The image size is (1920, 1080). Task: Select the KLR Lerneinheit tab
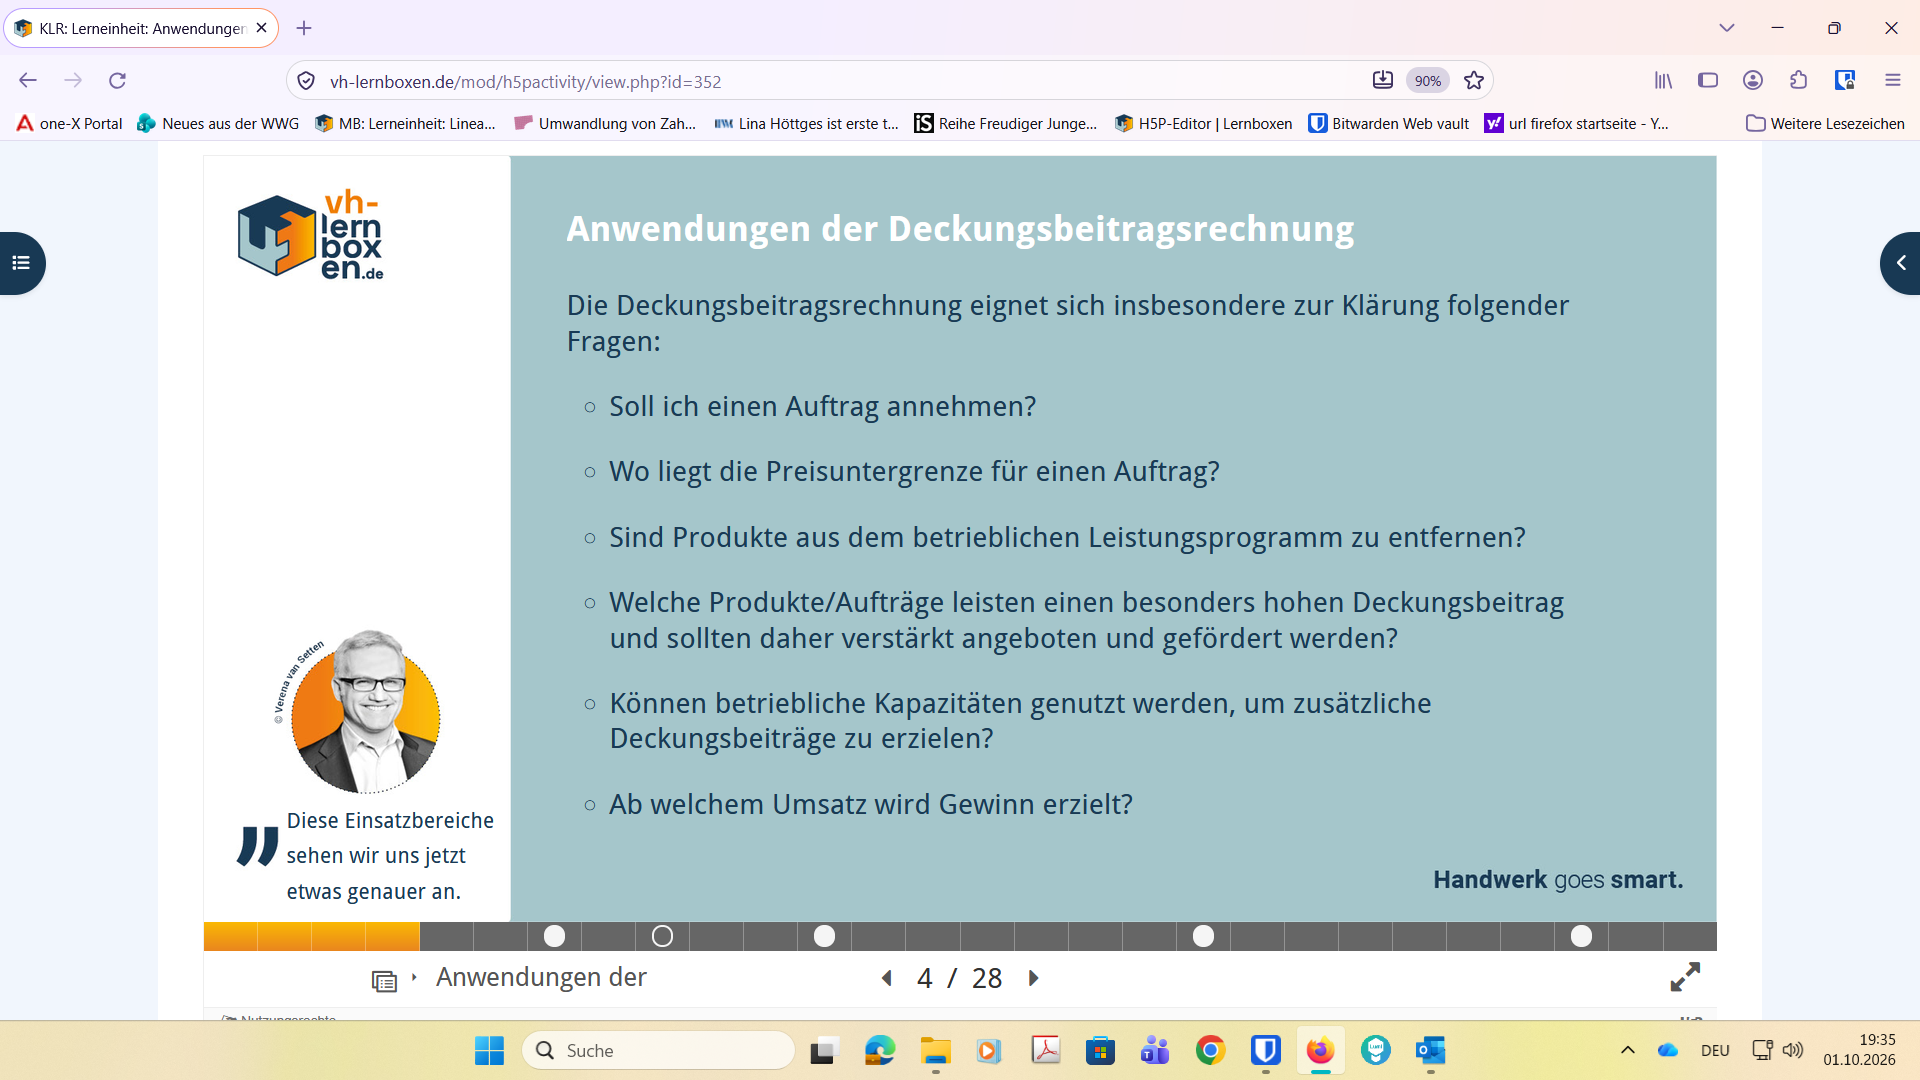141,28
